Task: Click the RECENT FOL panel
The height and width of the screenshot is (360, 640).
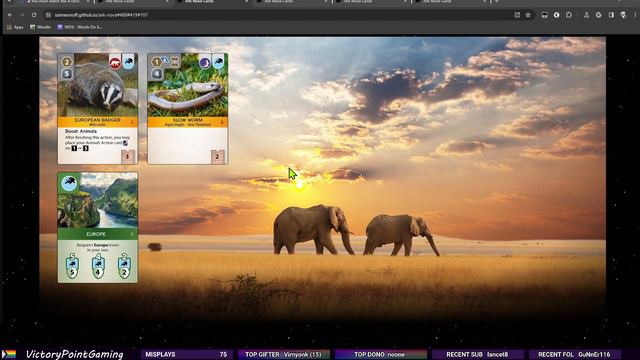Action: click(x=575, y=354)
